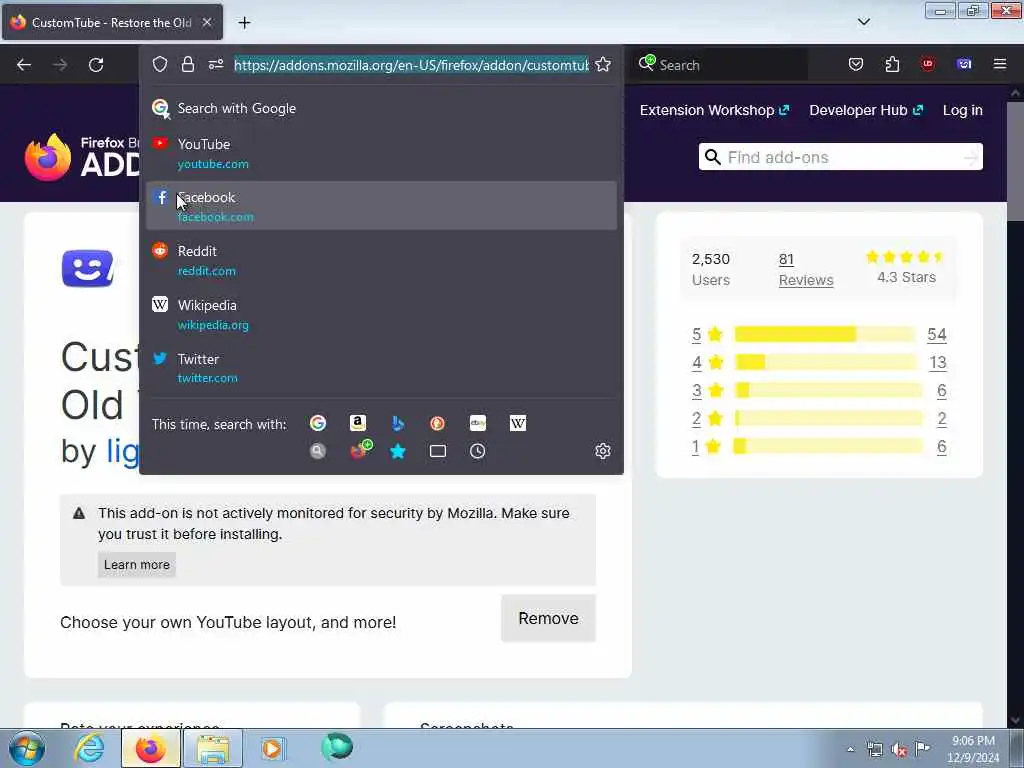
Task: Go back to the previous page
Action: click(x=24, y=65)
